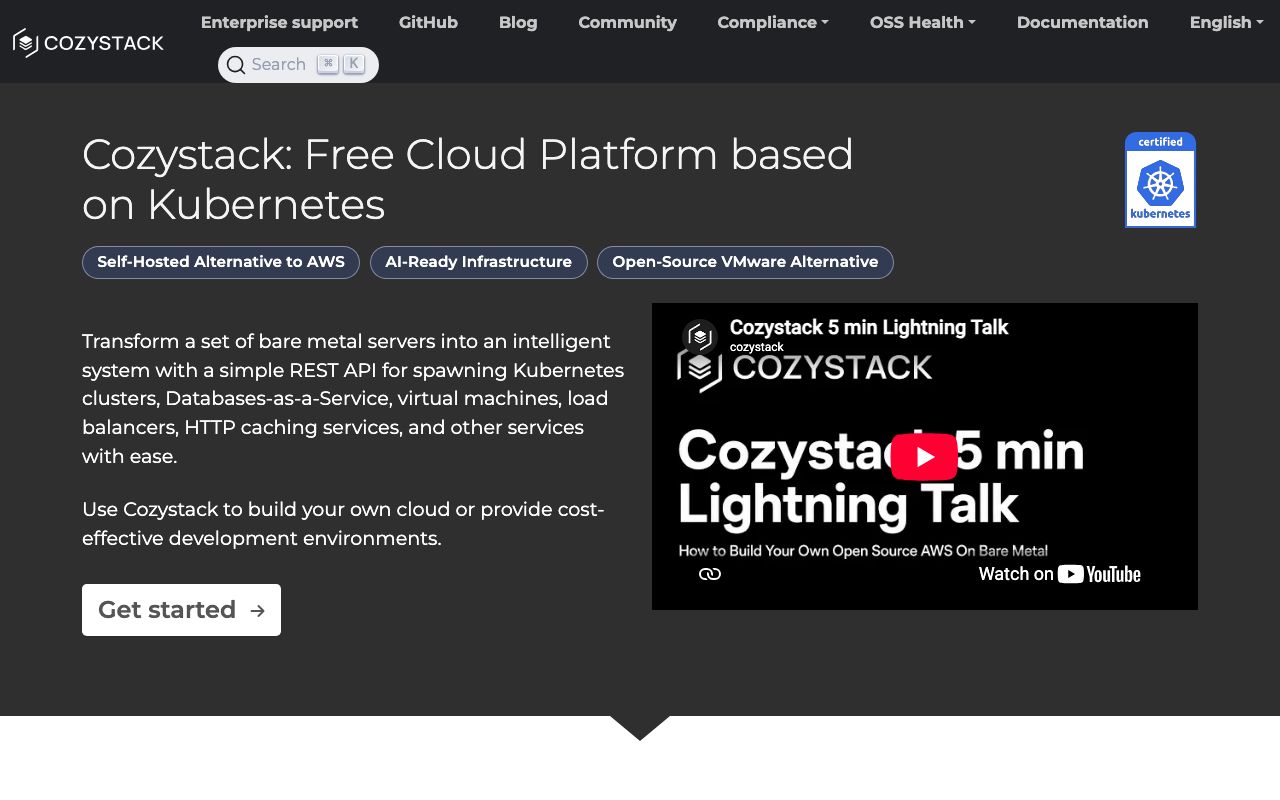Click the Cozystack video thumbnail
Screen dimensions: 1280x800
point(925,456)
